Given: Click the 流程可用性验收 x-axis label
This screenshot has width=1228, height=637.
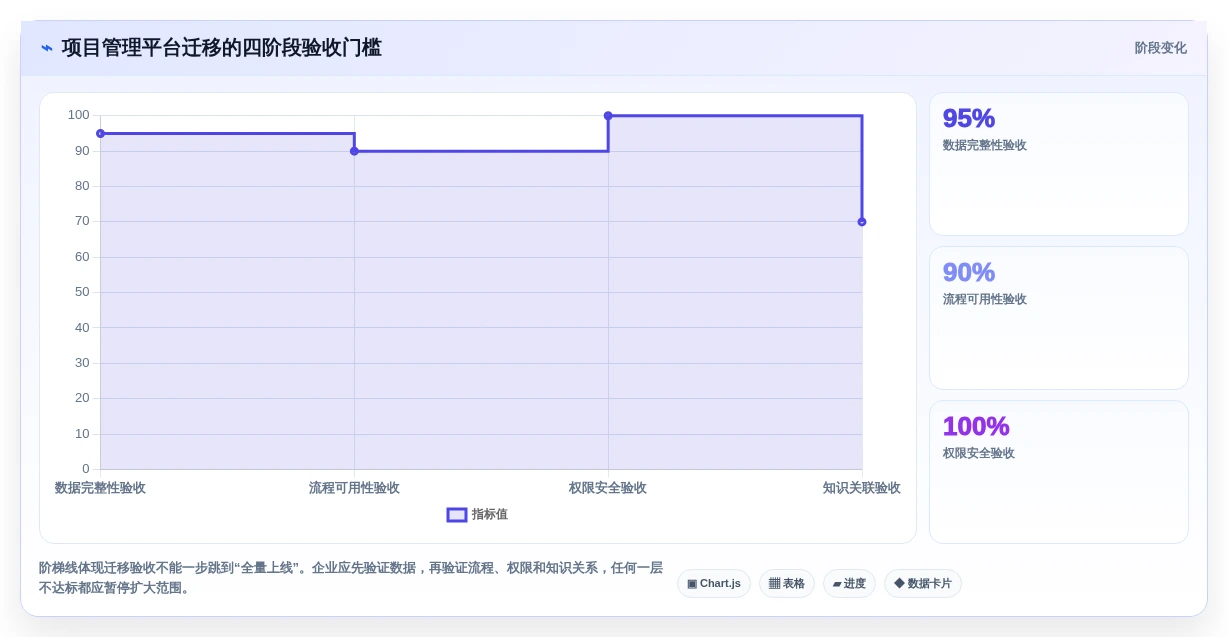Looking at the screenshot, I should pyautogui.click(x=354, y=488).
